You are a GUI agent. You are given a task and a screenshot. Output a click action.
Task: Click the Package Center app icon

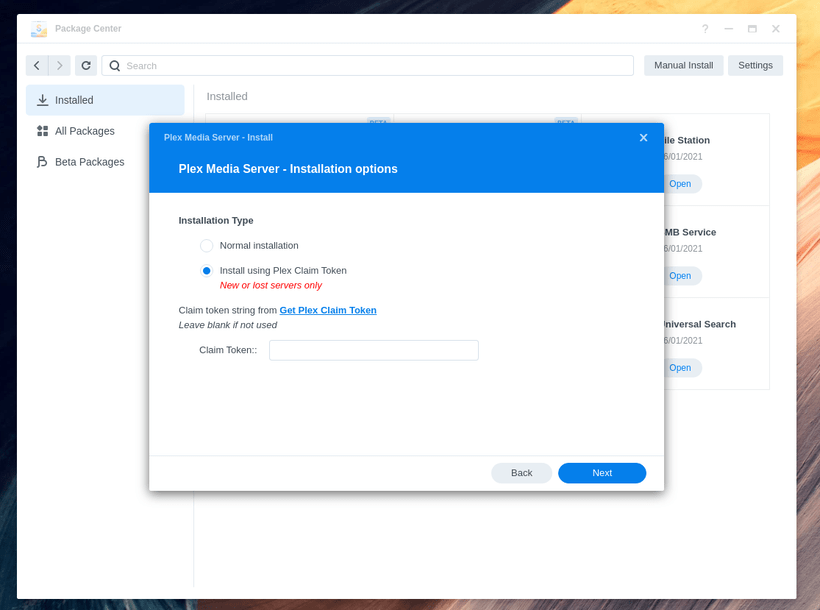(39, 29)
